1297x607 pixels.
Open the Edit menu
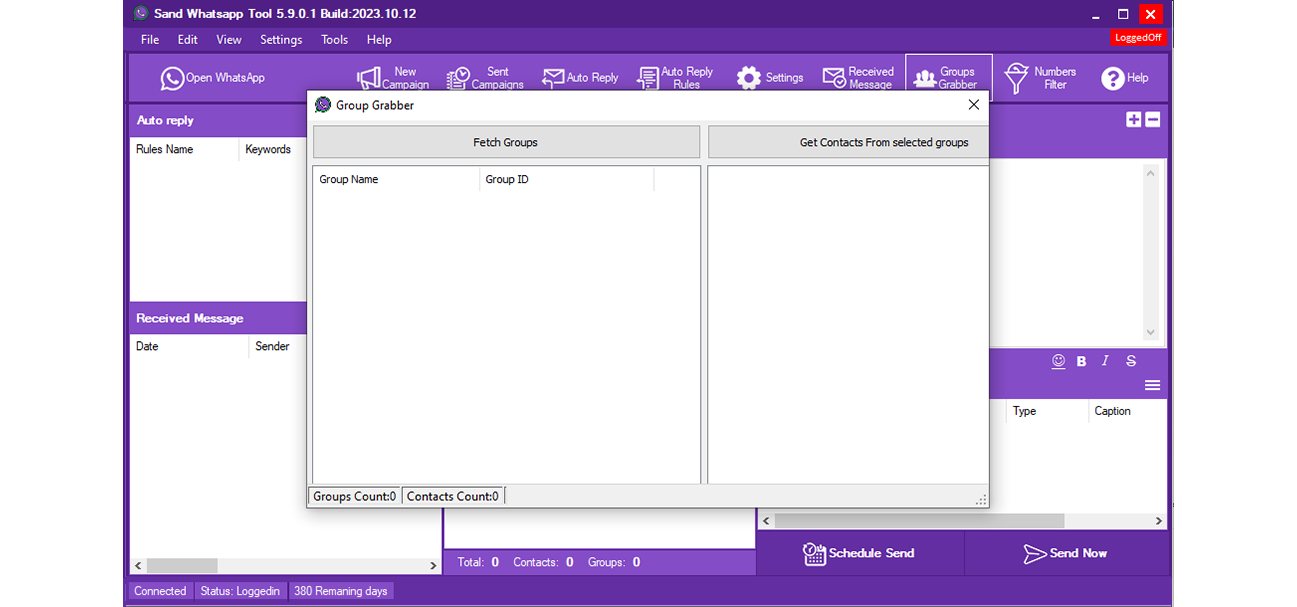pyautogui.click(x=187, y=40)
